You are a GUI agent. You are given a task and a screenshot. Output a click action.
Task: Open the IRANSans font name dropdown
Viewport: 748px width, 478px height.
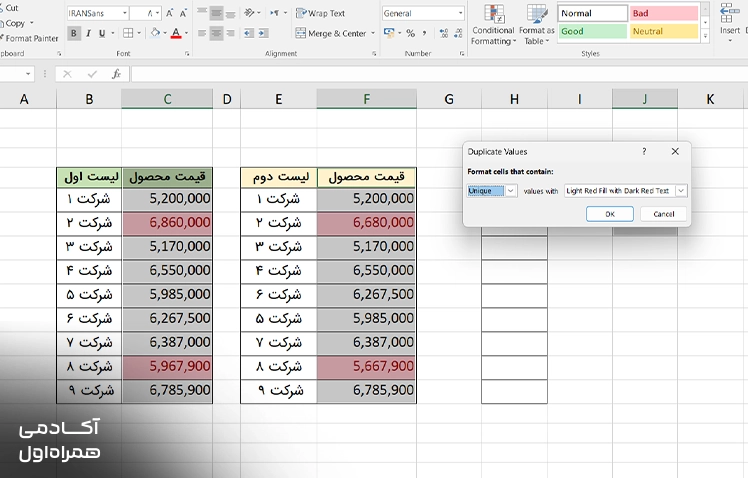pyautogui.click(x=125, y=13)
